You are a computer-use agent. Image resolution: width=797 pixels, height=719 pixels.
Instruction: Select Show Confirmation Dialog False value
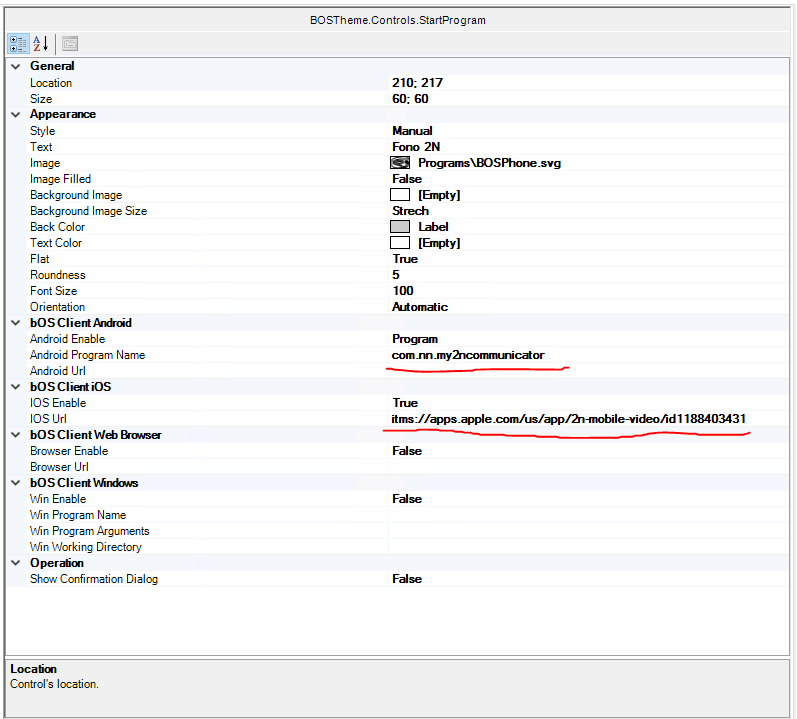(407, 579)
